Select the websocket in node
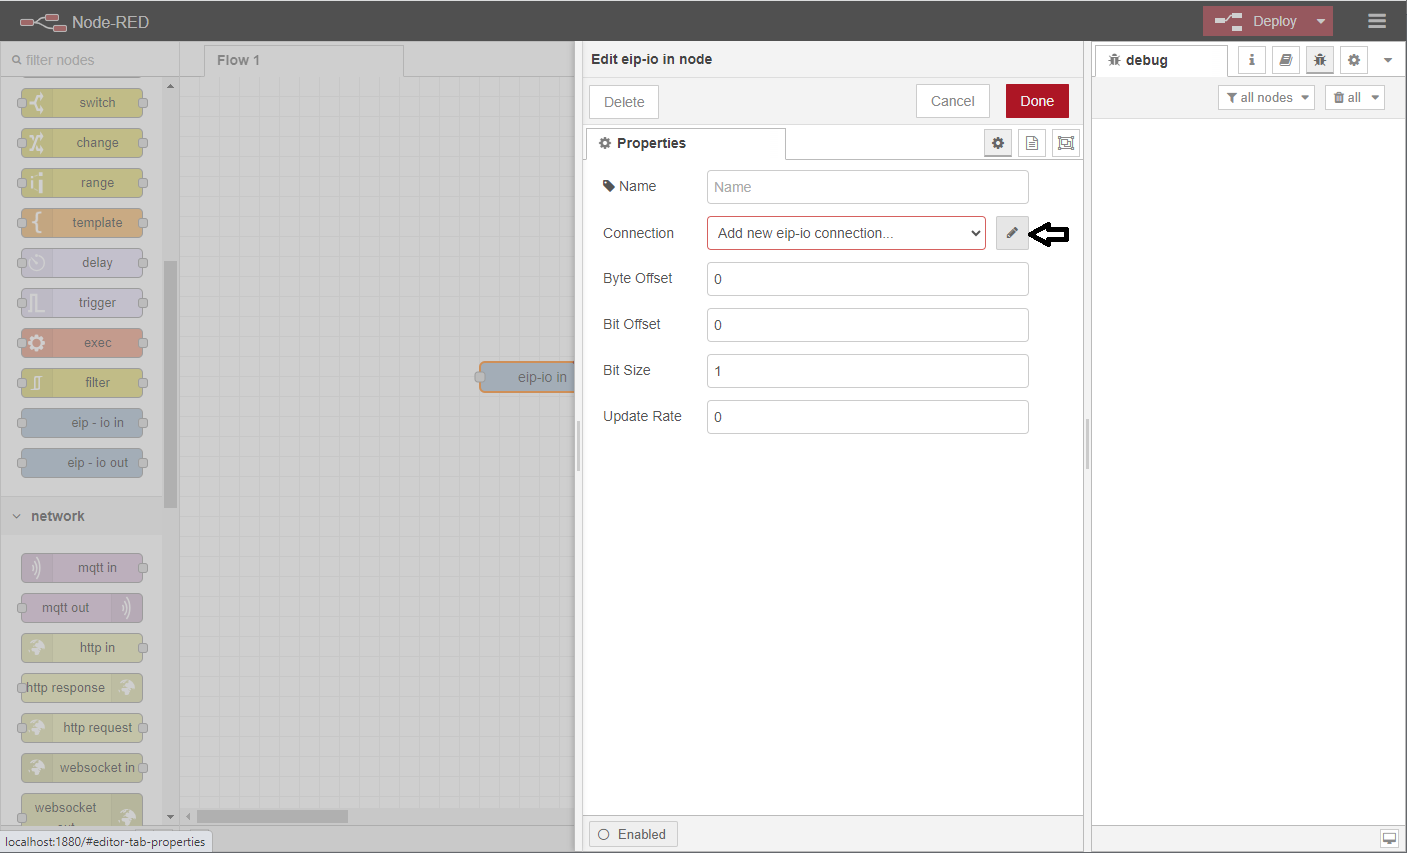Screen dimensions: 1407x853 click(82, 768)
